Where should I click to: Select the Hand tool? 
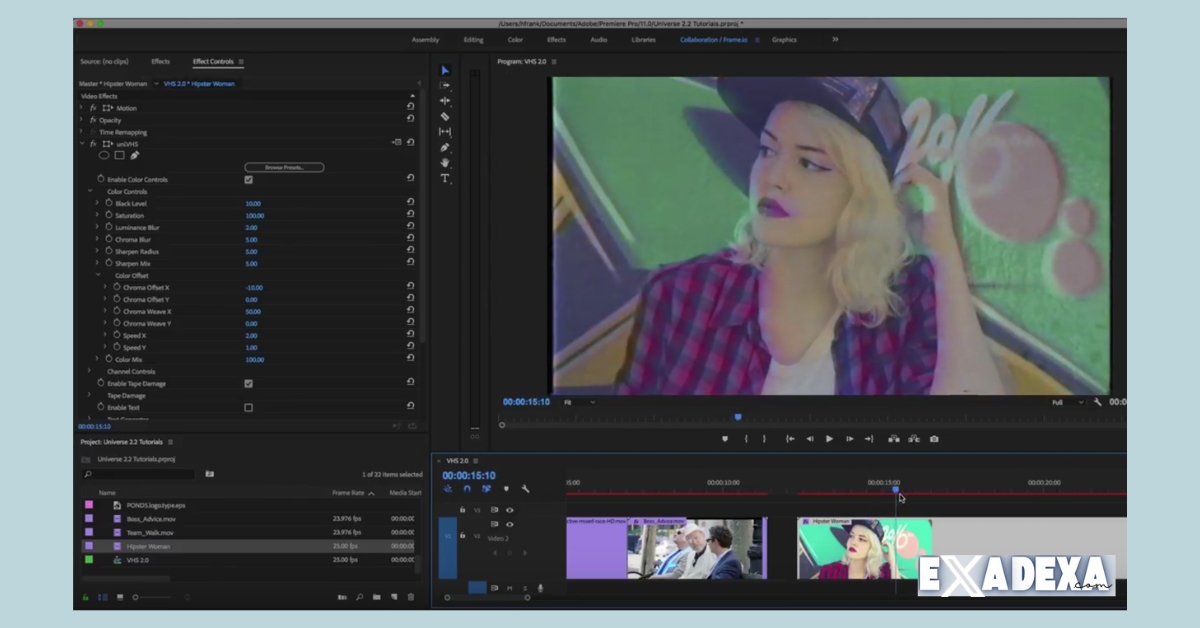coord(445,163)
